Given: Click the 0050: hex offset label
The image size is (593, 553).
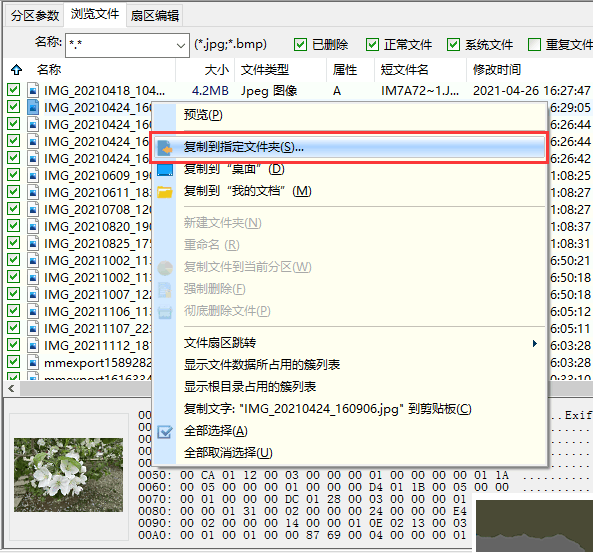Looking at the screenshot, I should (x=155, y=475).
